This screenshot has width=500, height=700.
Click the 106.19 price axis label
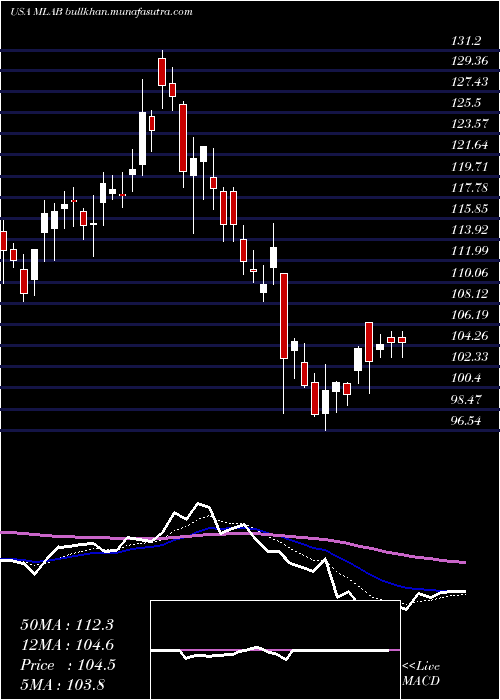[469, 315]
